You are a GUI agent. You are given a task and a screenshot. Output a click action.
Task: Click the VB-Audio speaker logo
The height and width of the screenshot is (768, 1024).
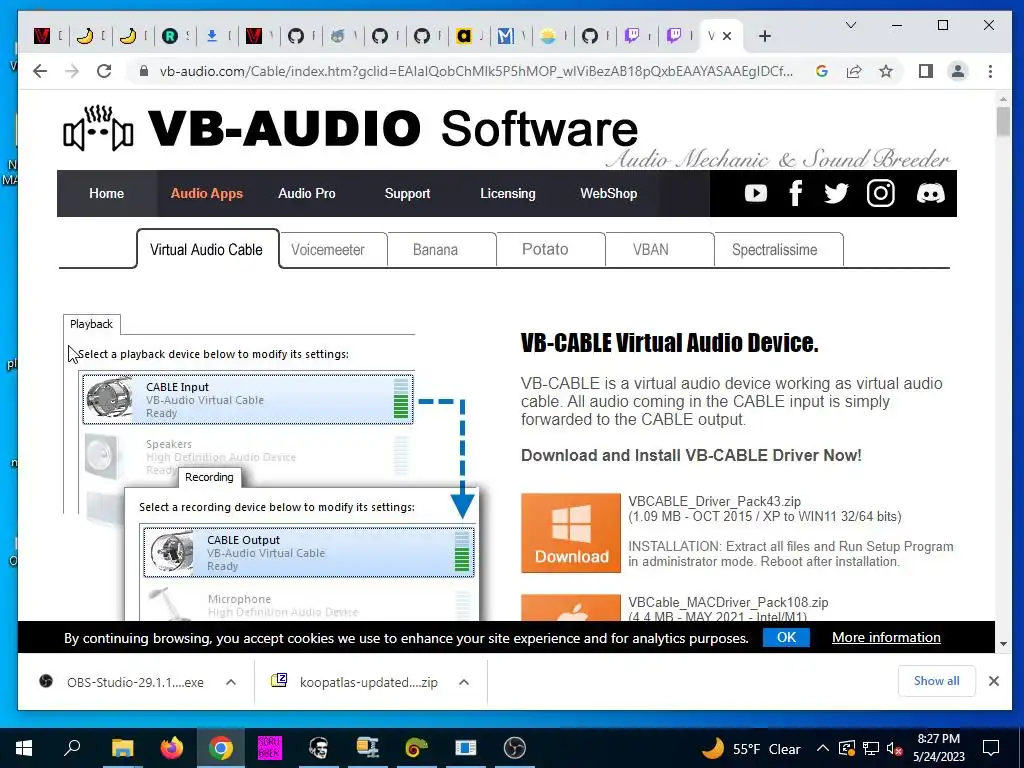98,128
